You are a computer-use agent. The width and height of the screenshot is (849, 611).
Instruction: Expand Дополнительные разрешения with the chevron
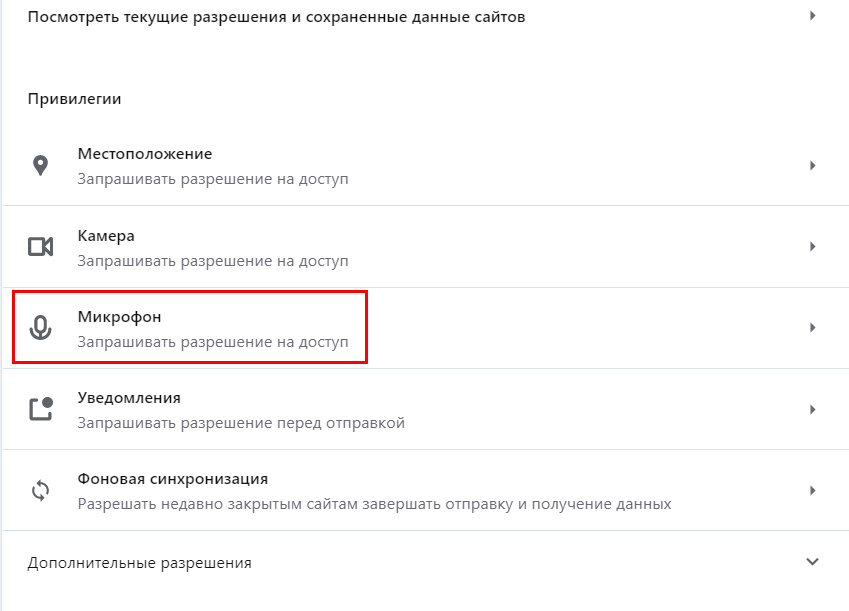[x=812, y=562]
